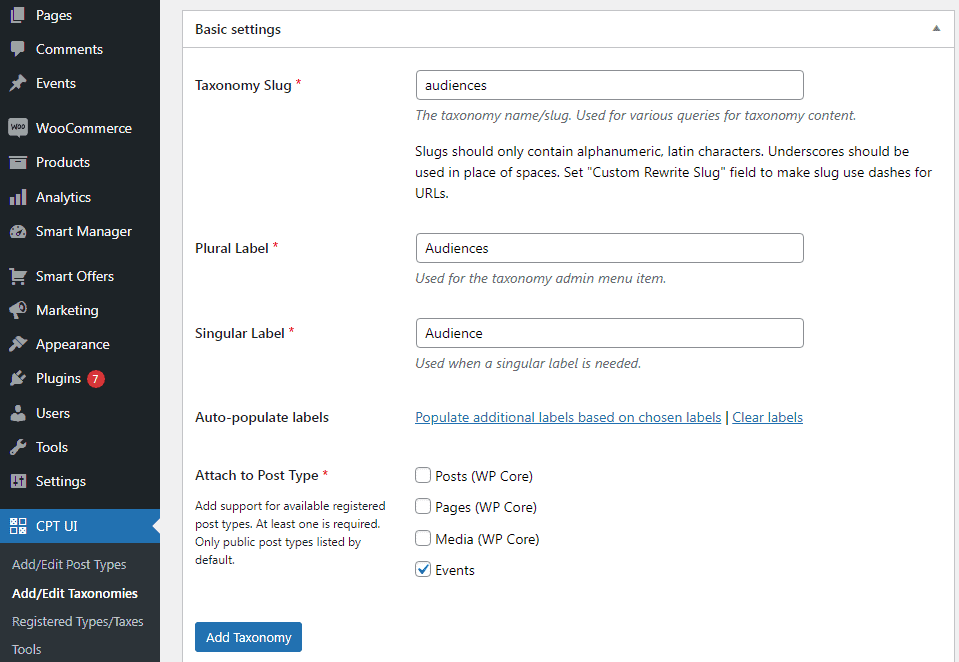Tick the Media (WP Core) checkbox

coord(424,539)
